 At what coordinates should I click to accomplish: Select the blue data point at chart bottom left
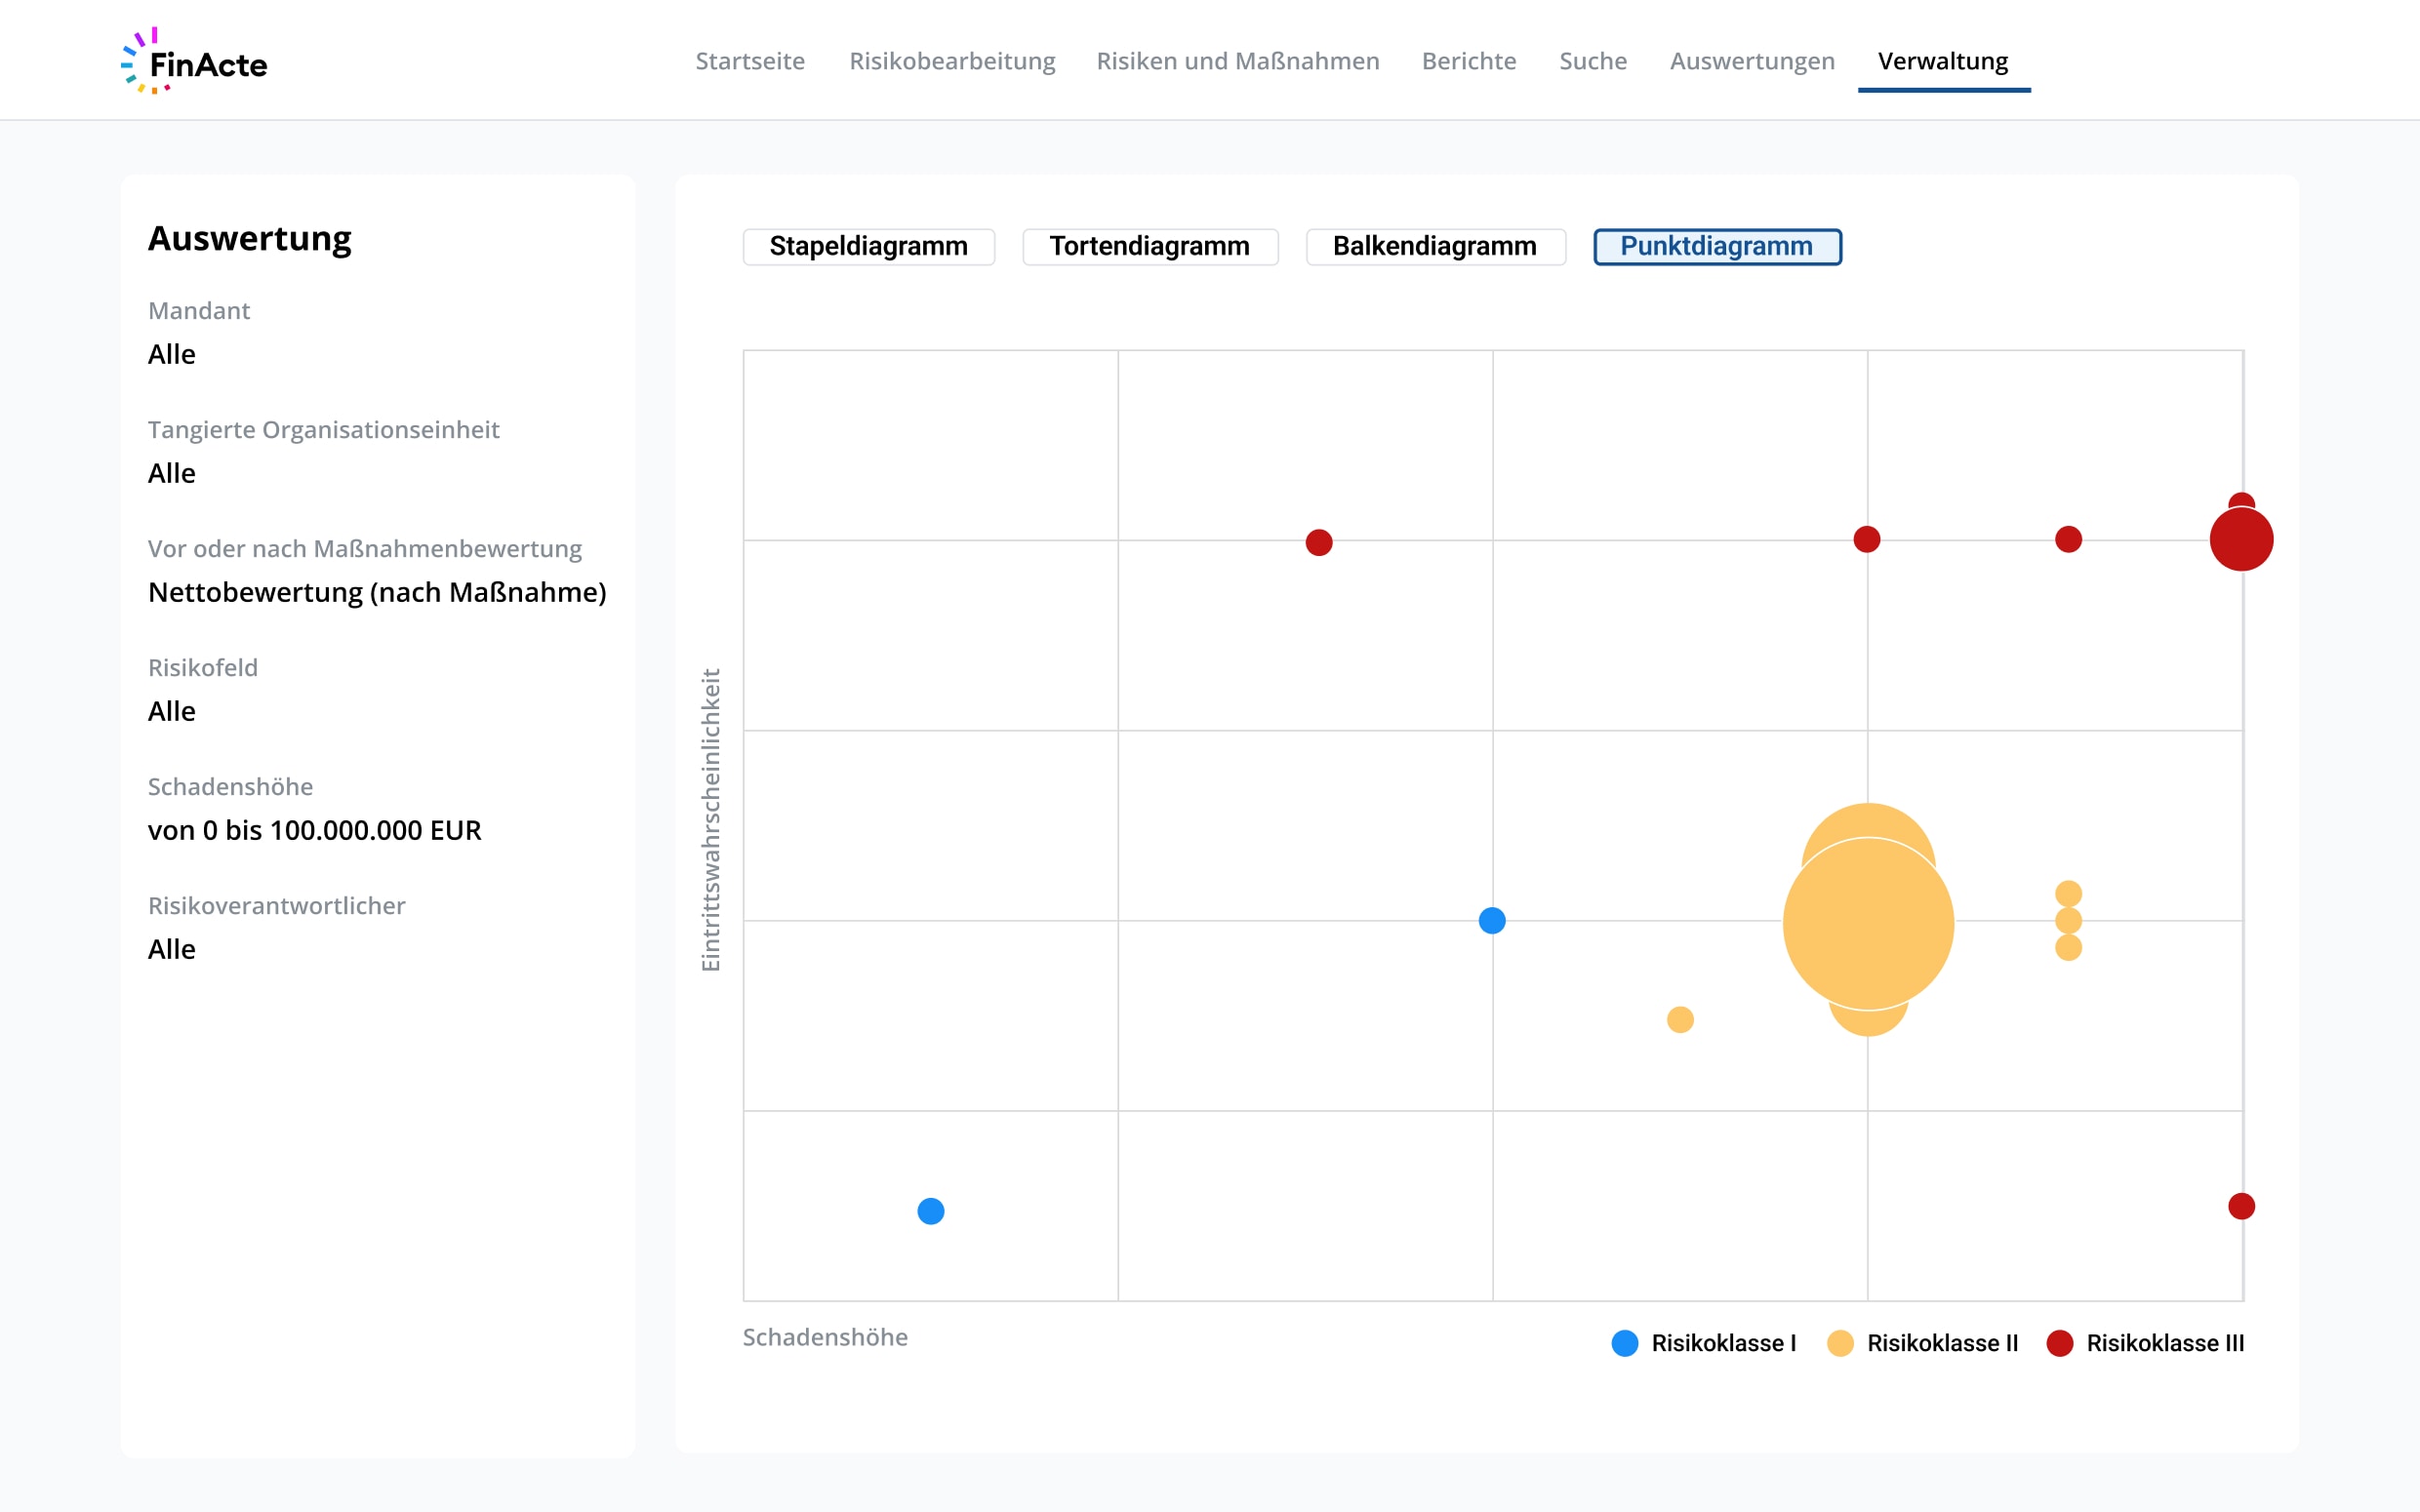click(931, 1211)
